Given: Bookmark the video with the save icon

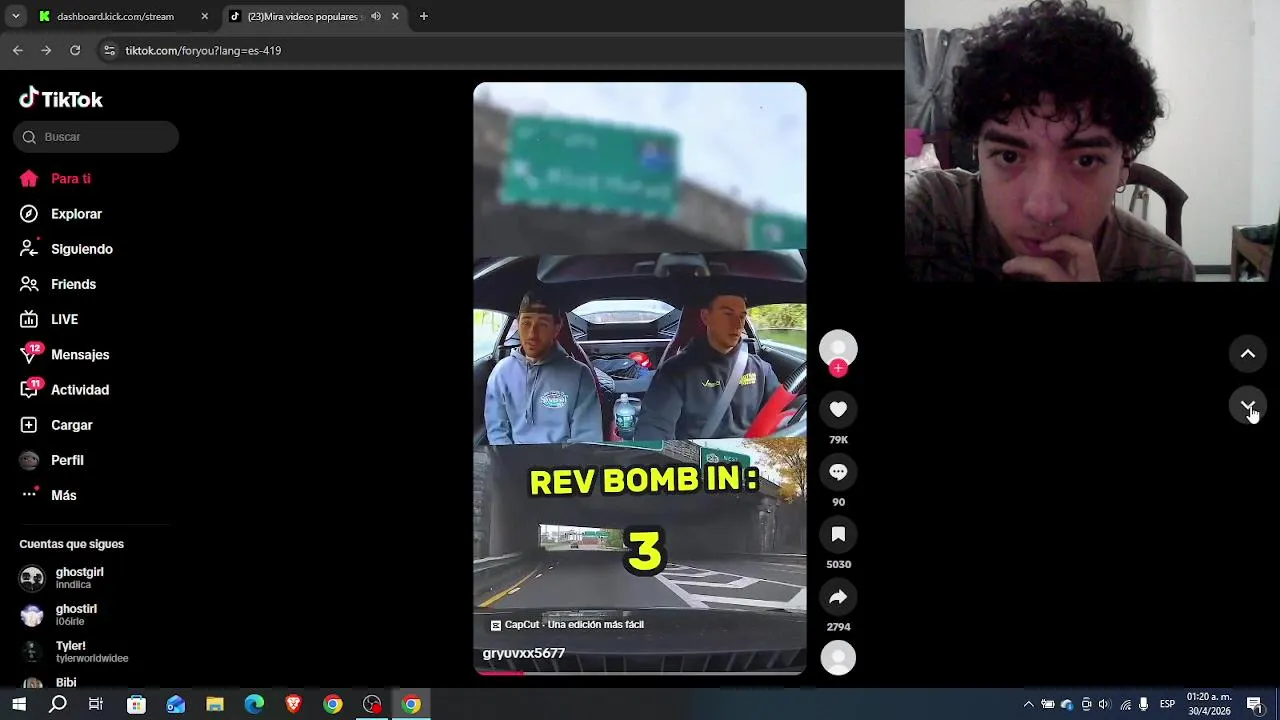Looking at the screenshot, I should coord(838,534).
